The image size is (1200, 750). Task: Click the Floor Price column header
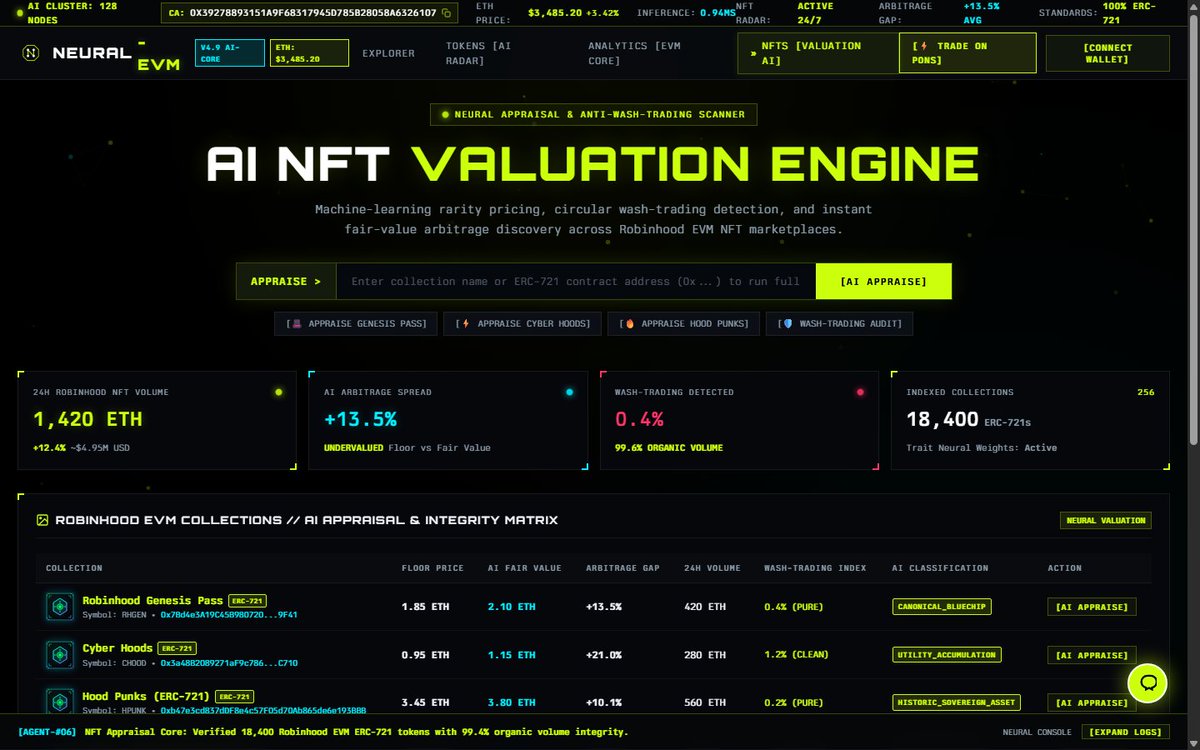click(x=432, y=568)
